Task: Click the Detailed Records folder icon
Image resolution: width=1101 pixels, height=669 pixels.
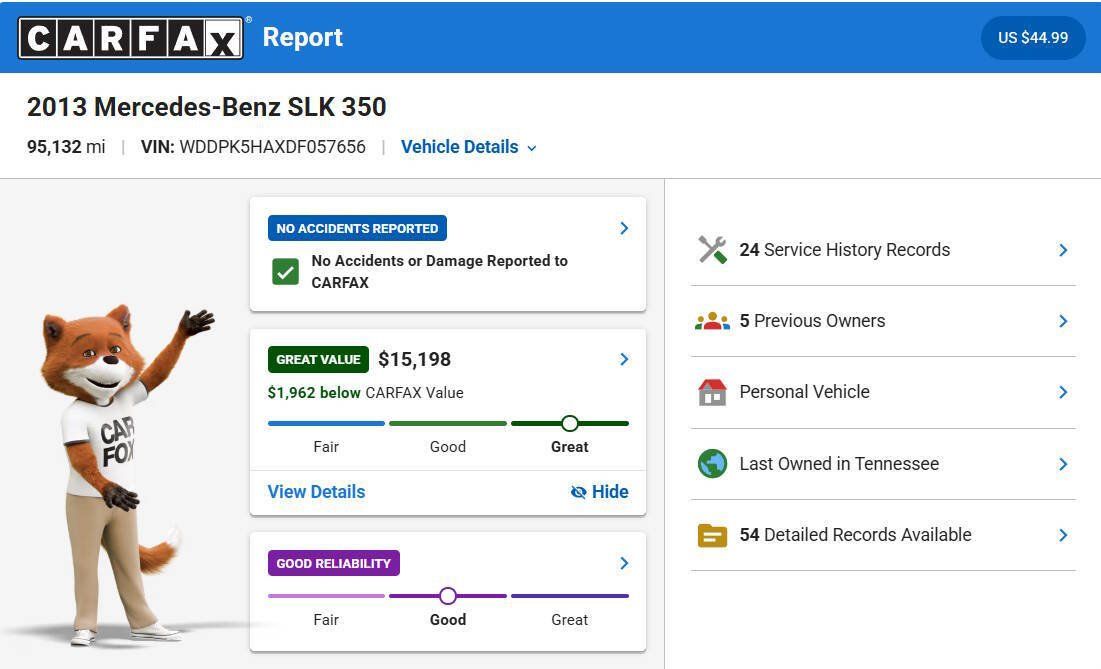Action: [x=712, y=535]
